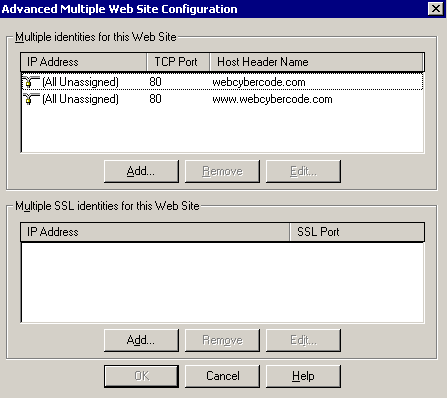This screenshot has width=447, height=398.
Task: Confirm the dialog with OK
Action: pyautogui.click(x=141, y=376)
